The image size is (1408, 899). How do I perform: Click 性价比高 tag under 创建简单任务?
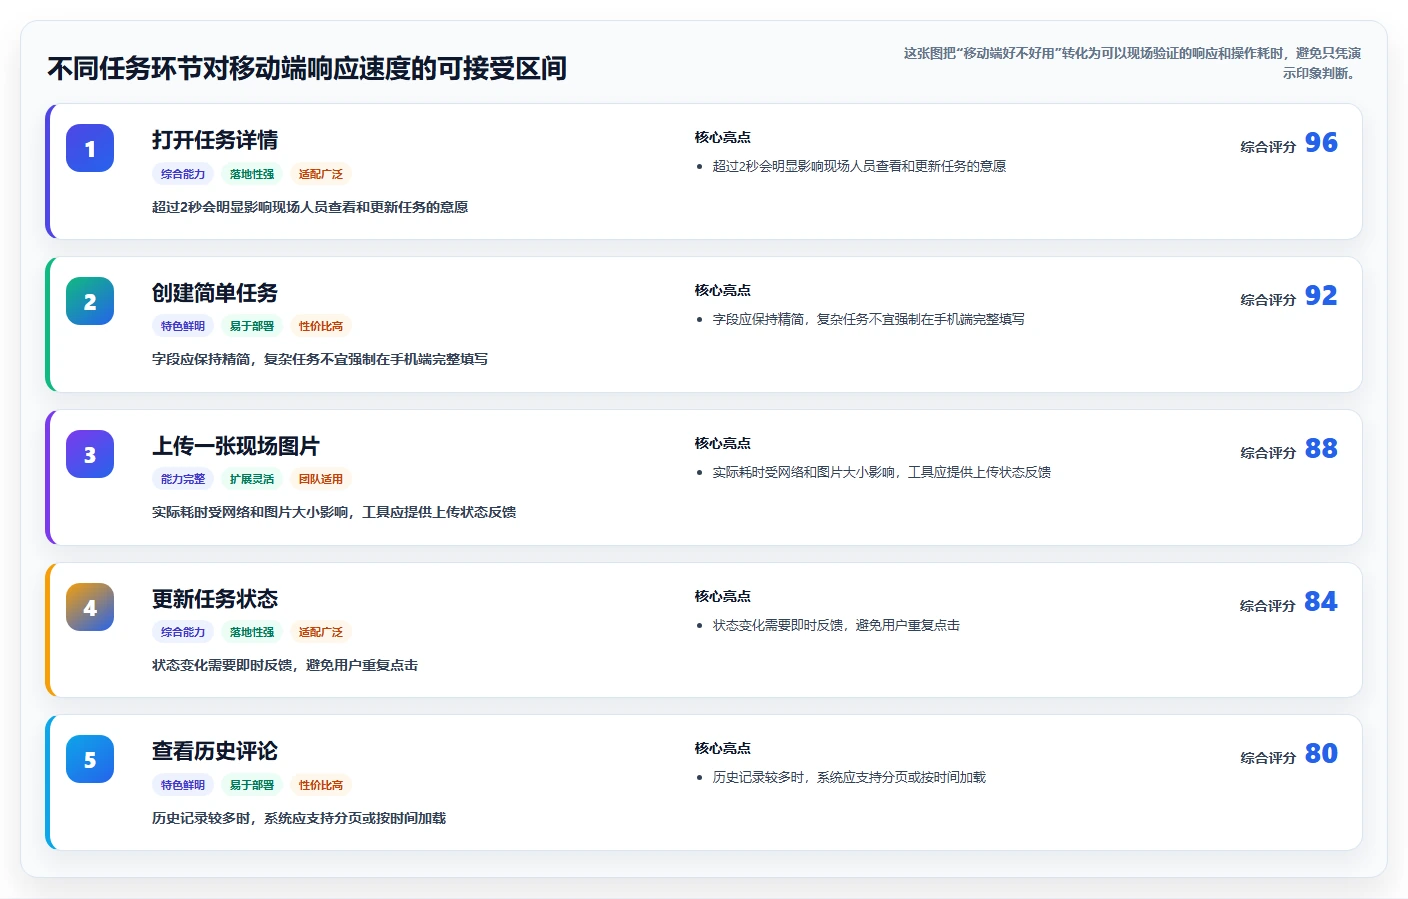pos(321,326)
